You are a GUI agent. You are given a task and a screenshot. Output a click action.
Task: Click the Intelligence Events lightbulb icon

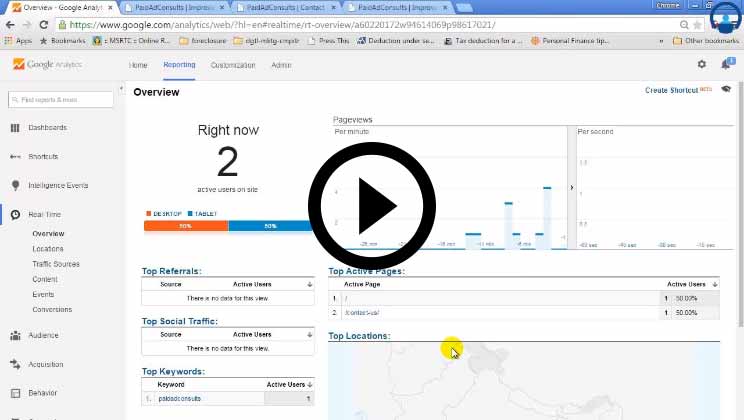pos(15,185)
